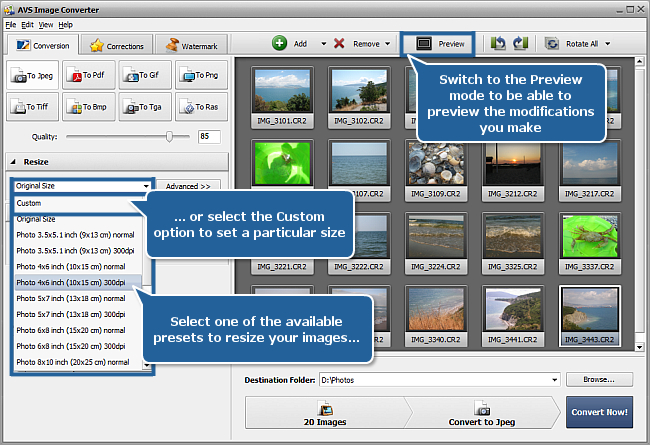
Task: Select Photo 4x6 inch 300dpi preset
Action: tap(78, 282)
